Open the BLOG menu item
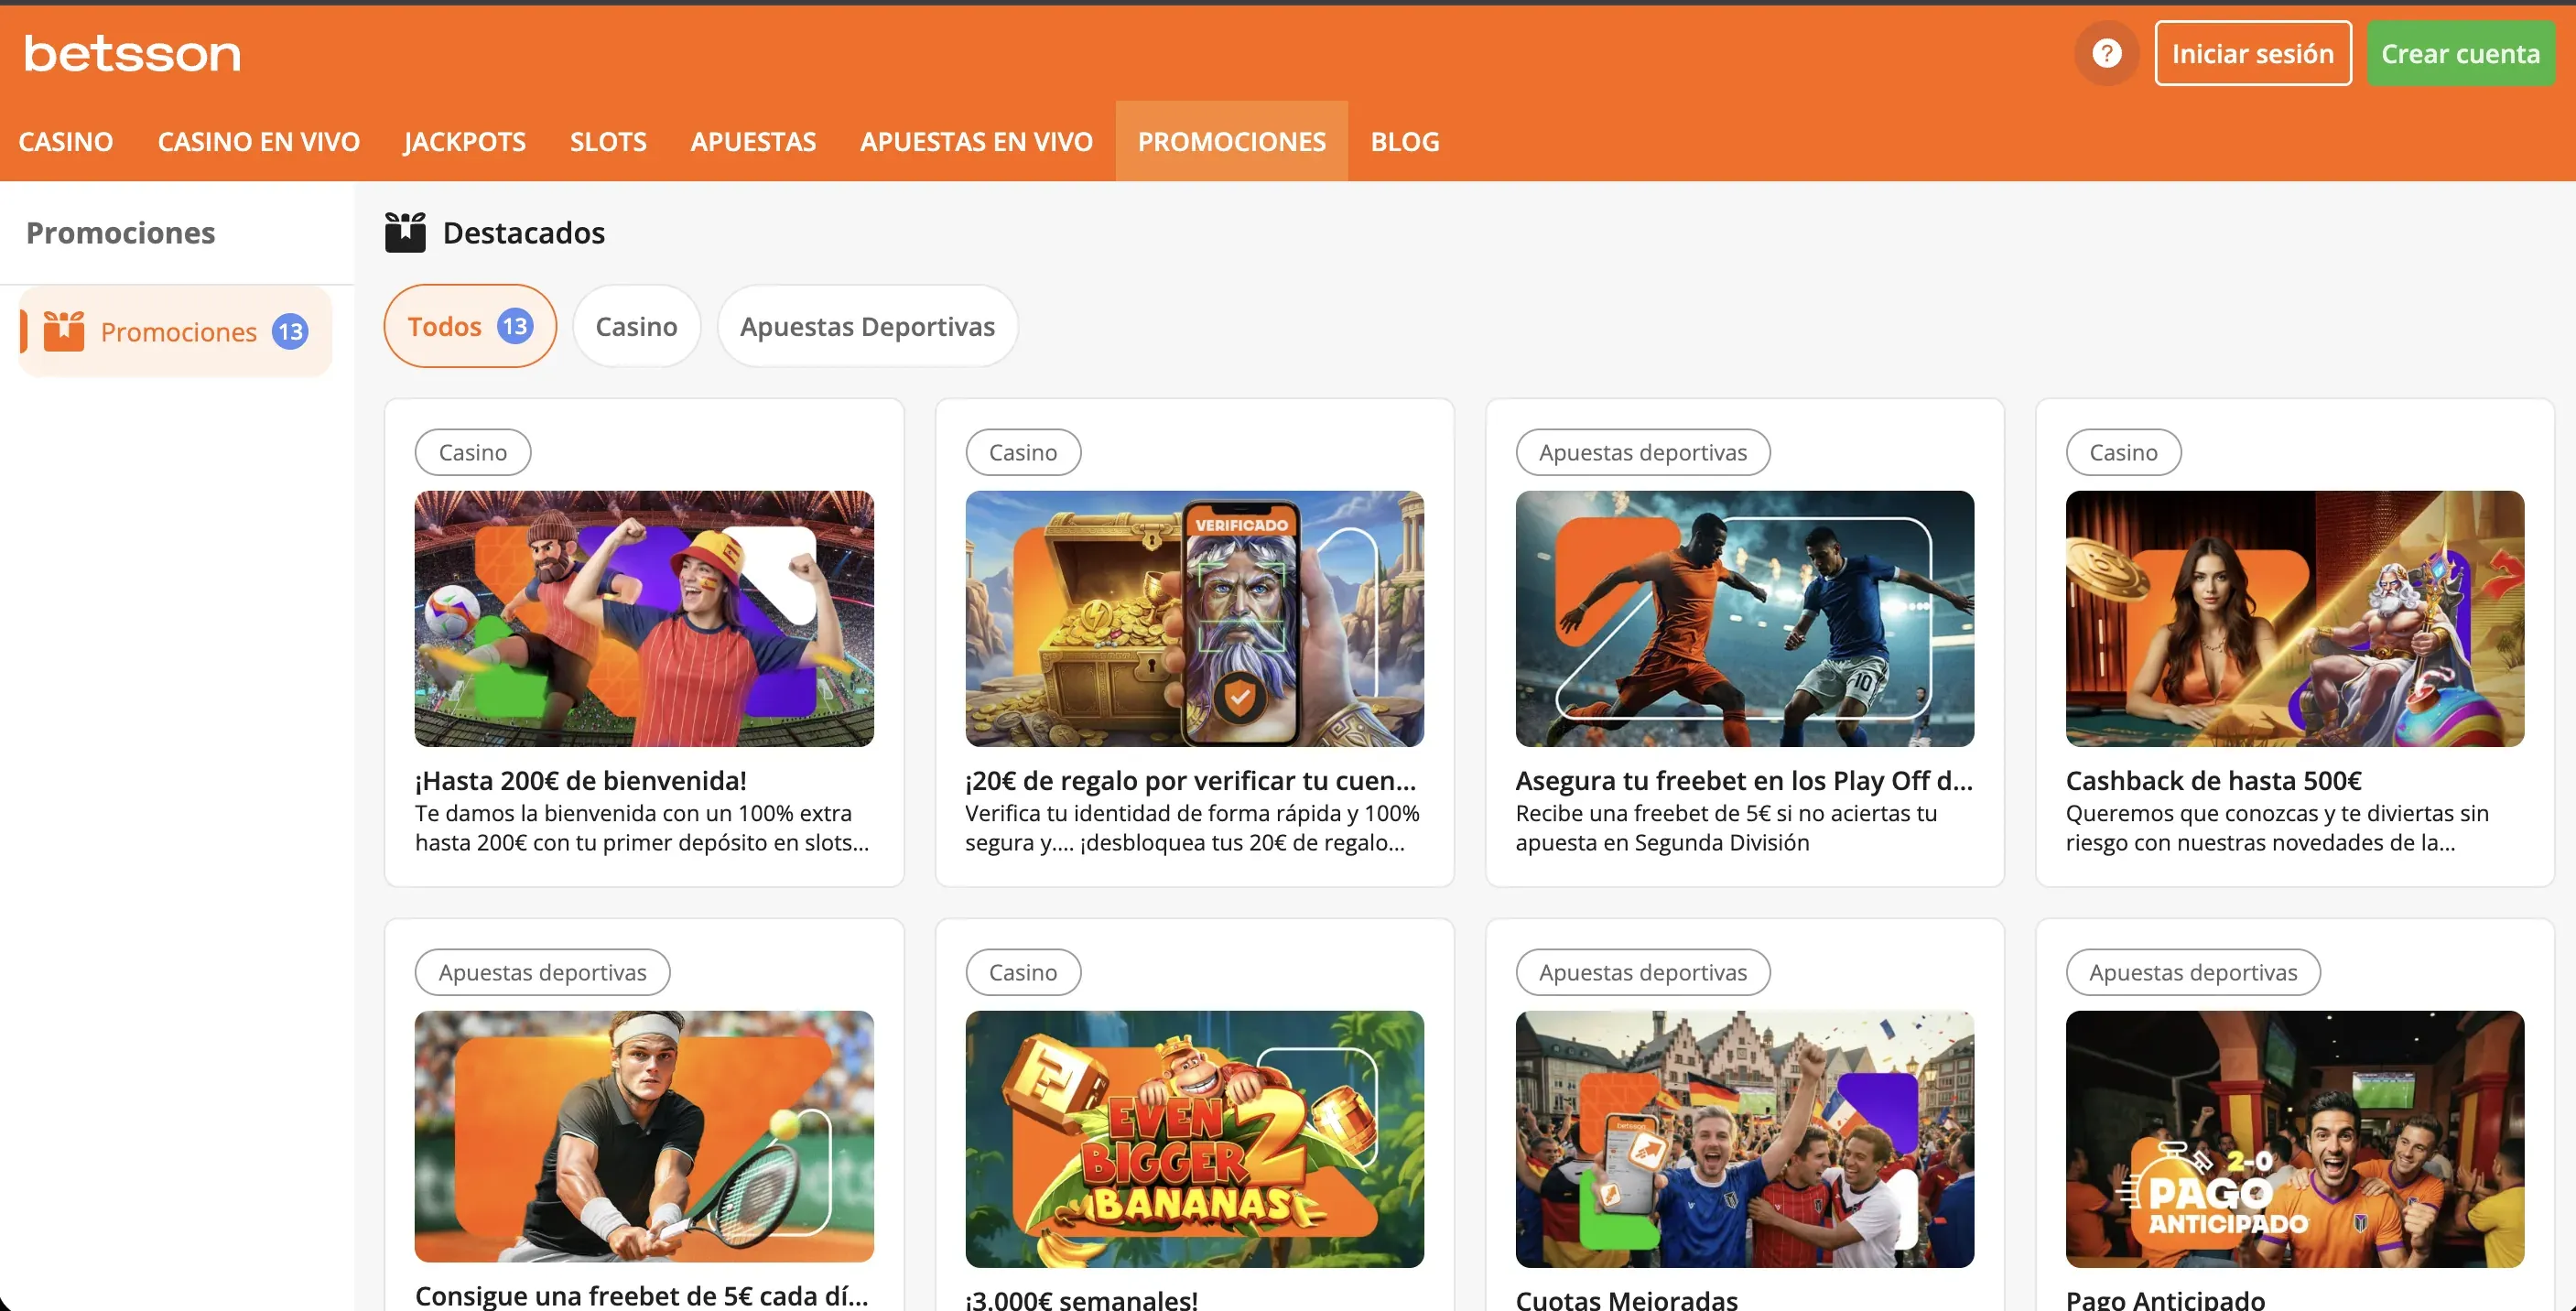 click(1405, 141)
